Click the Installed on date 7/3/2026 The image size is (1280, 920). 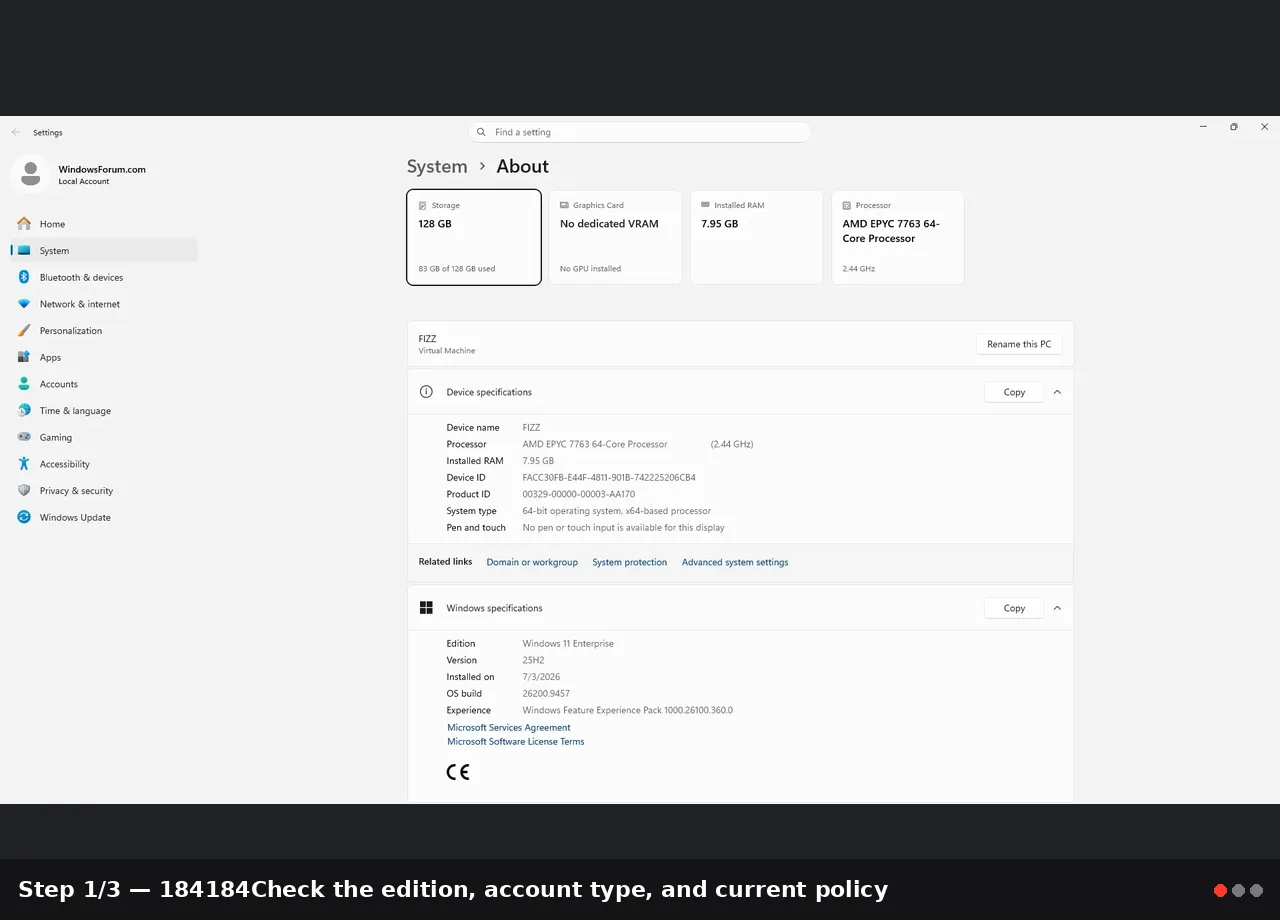541,677
